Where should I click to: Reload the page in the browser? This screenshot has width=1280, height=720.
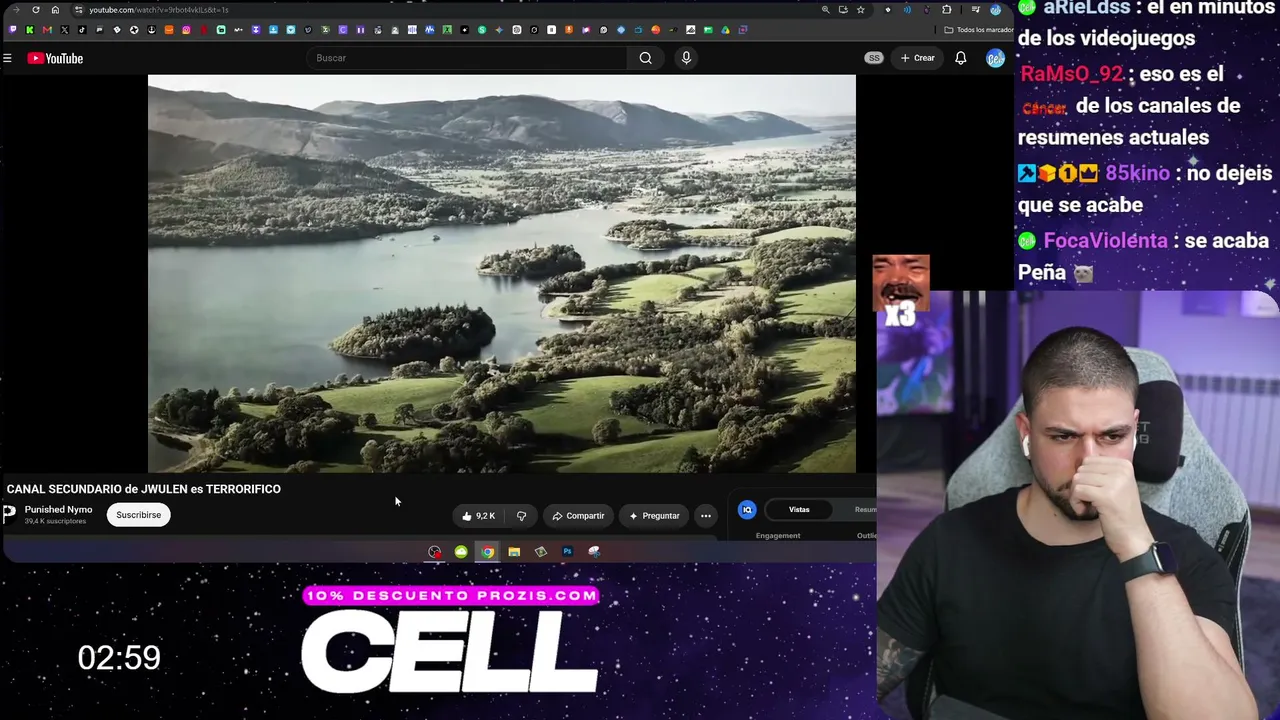coord(36,10)
